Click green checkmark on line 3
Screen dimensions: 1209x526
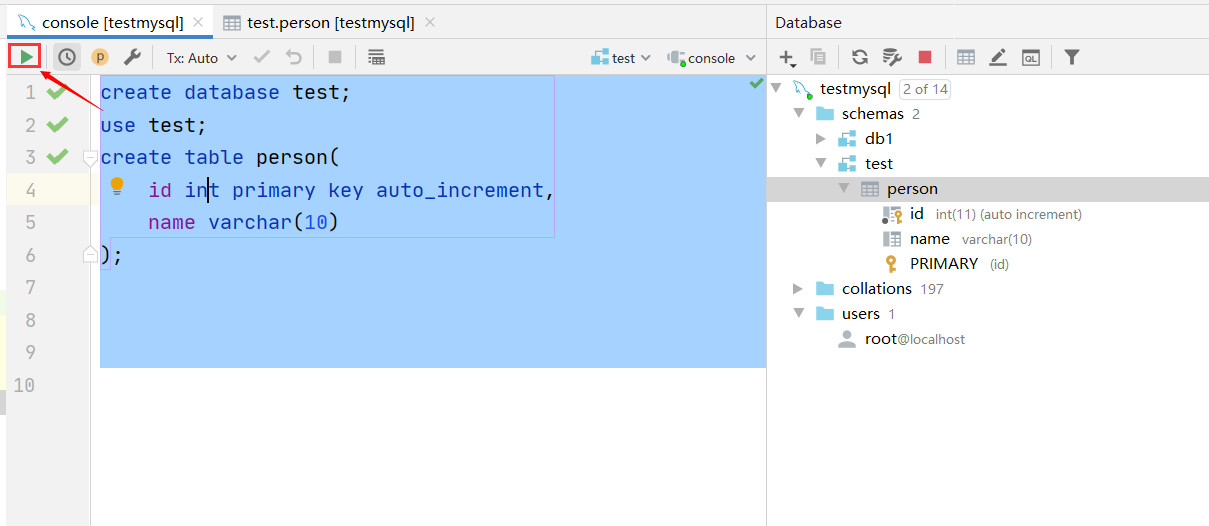(x=57, y=157)
